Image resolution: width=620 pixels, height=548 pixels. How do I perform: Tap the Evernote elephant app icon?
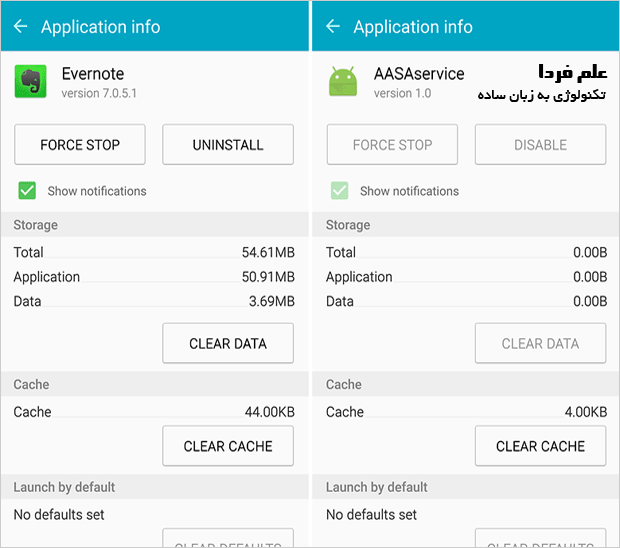point(30,81)
